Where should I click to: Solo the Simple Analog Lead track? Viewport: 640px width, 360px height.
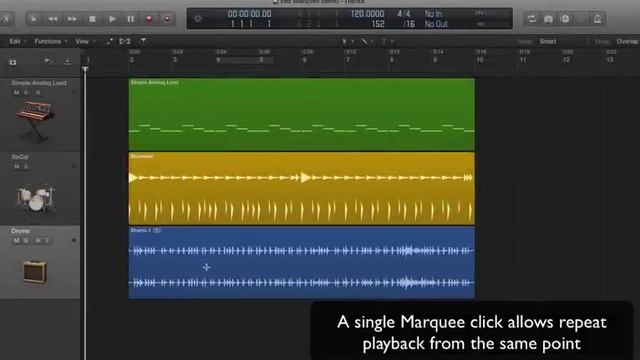point(26,93)
